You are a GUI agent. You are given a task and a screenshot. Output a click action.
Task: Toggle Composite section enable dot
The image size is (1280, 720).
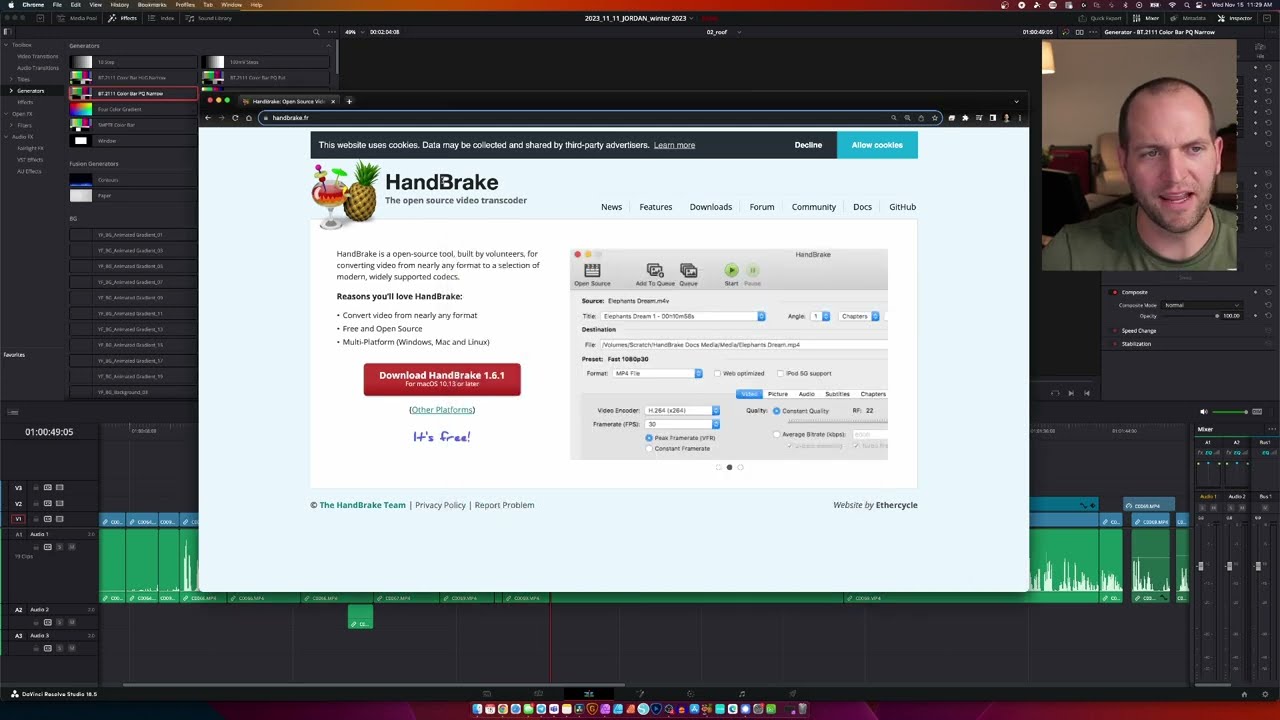[1115, 292]
